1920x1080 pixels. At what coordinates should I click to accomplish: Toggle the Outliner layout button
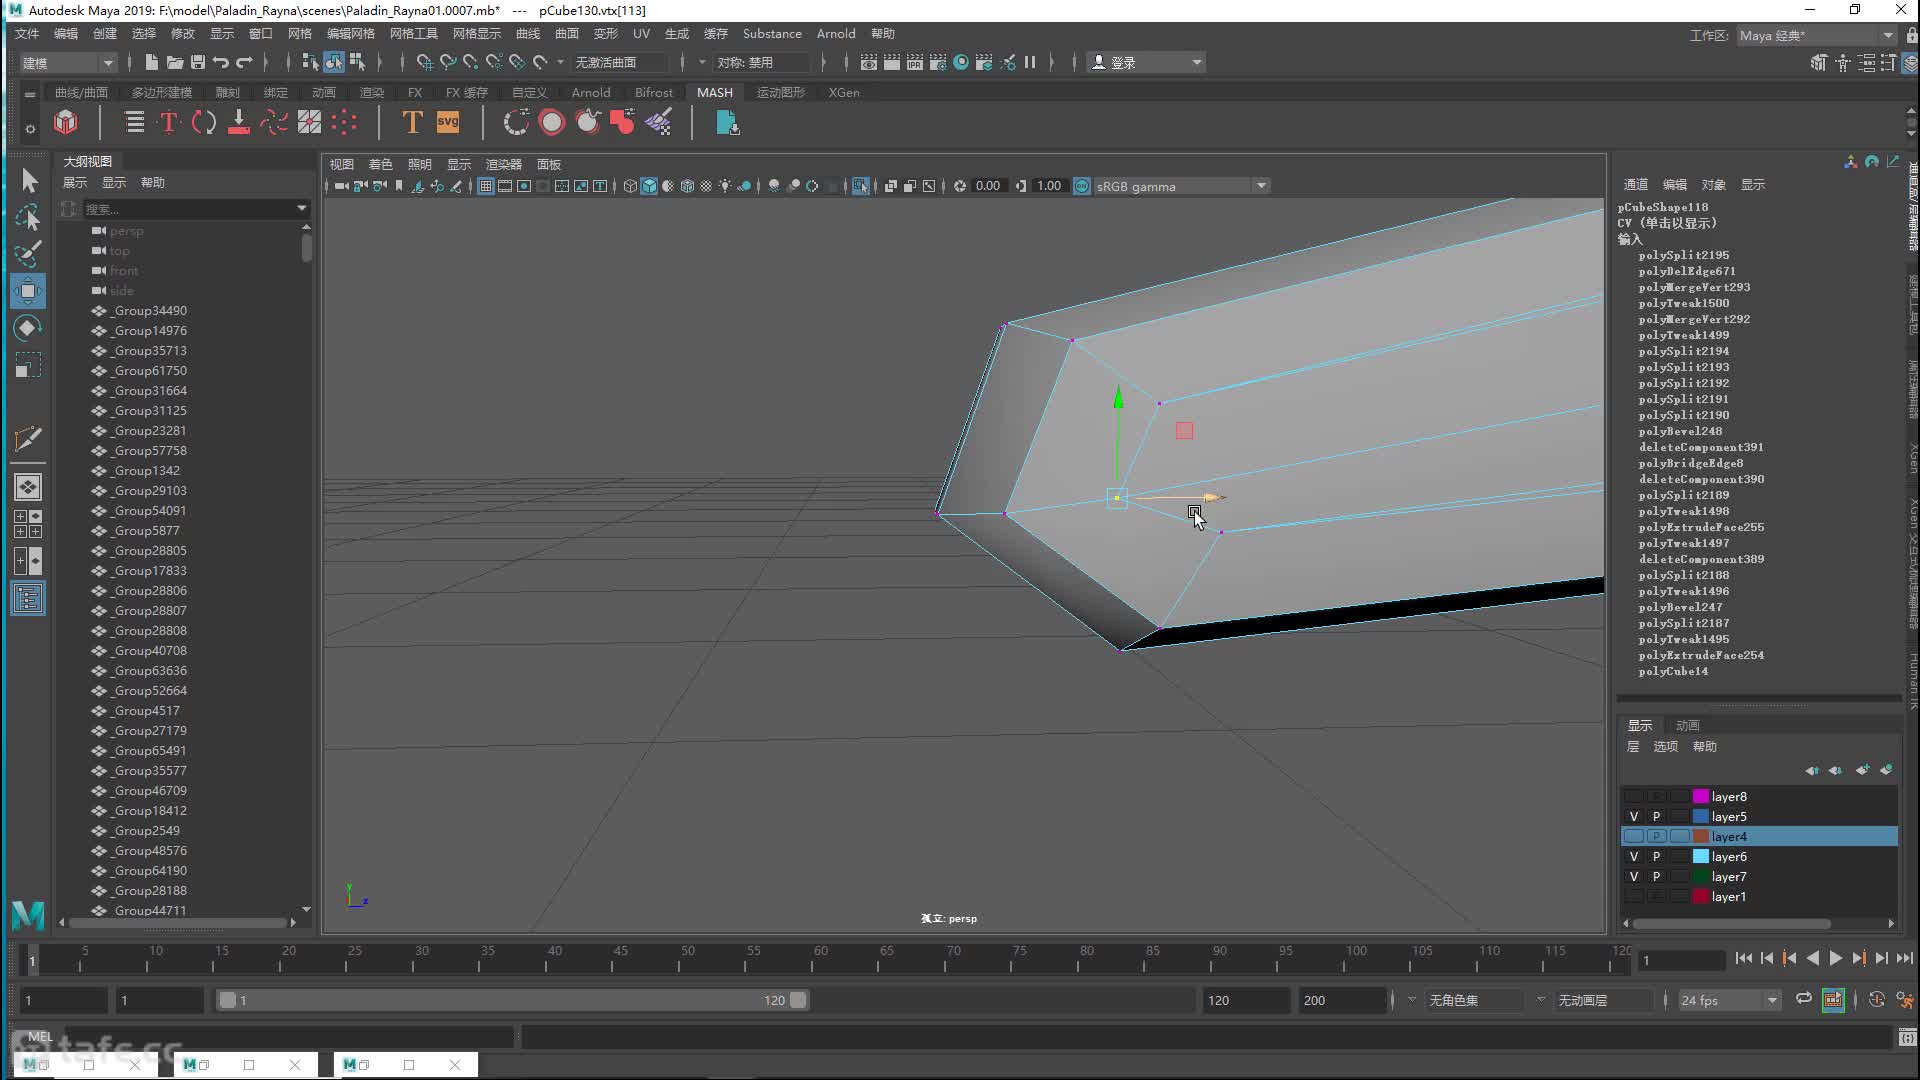[28, 598]
